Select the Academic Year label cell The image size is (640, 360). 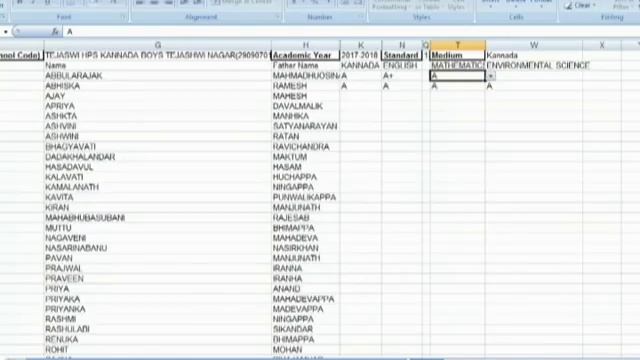click(x=306, y=55)
